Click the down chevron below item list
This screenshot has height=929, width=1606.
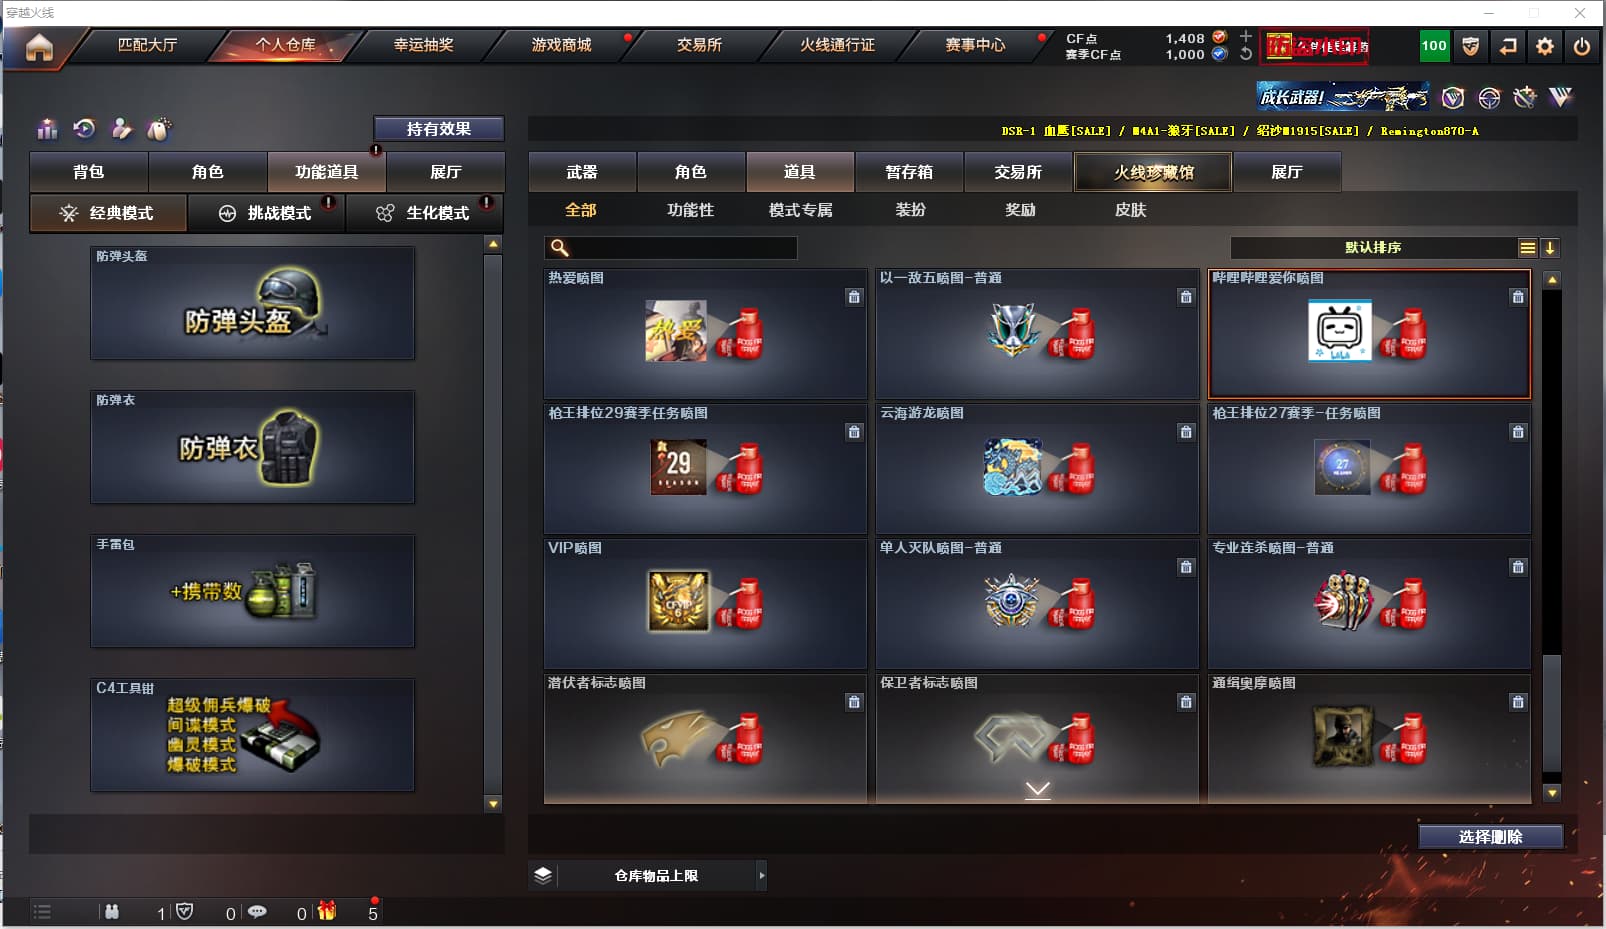[1038, 790]
